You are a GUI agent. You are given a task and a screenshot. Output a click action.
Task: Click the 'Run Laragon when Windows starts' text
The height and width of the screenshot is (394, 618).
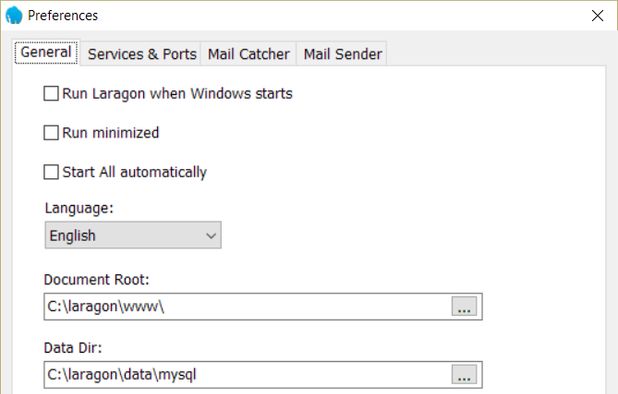click(177, 94)
